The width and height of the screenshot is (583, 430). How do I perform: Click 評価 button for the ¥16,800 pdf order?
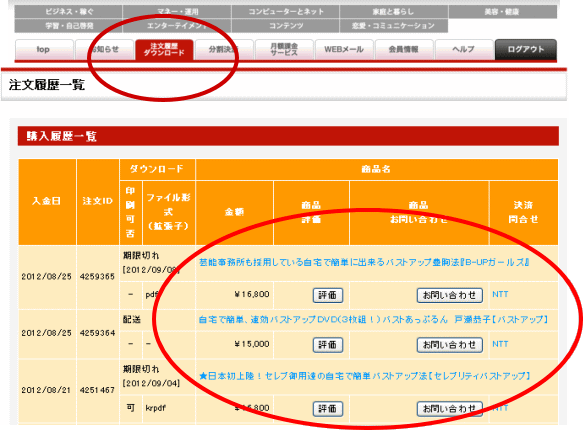pos(328,295)
